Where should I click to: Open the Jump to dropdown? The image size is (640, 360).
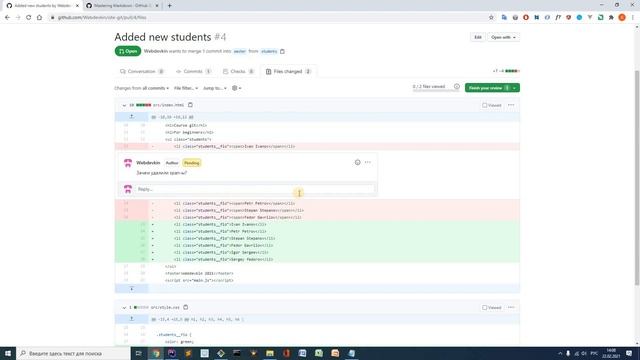pyautogui.click(x=215, y=88)
